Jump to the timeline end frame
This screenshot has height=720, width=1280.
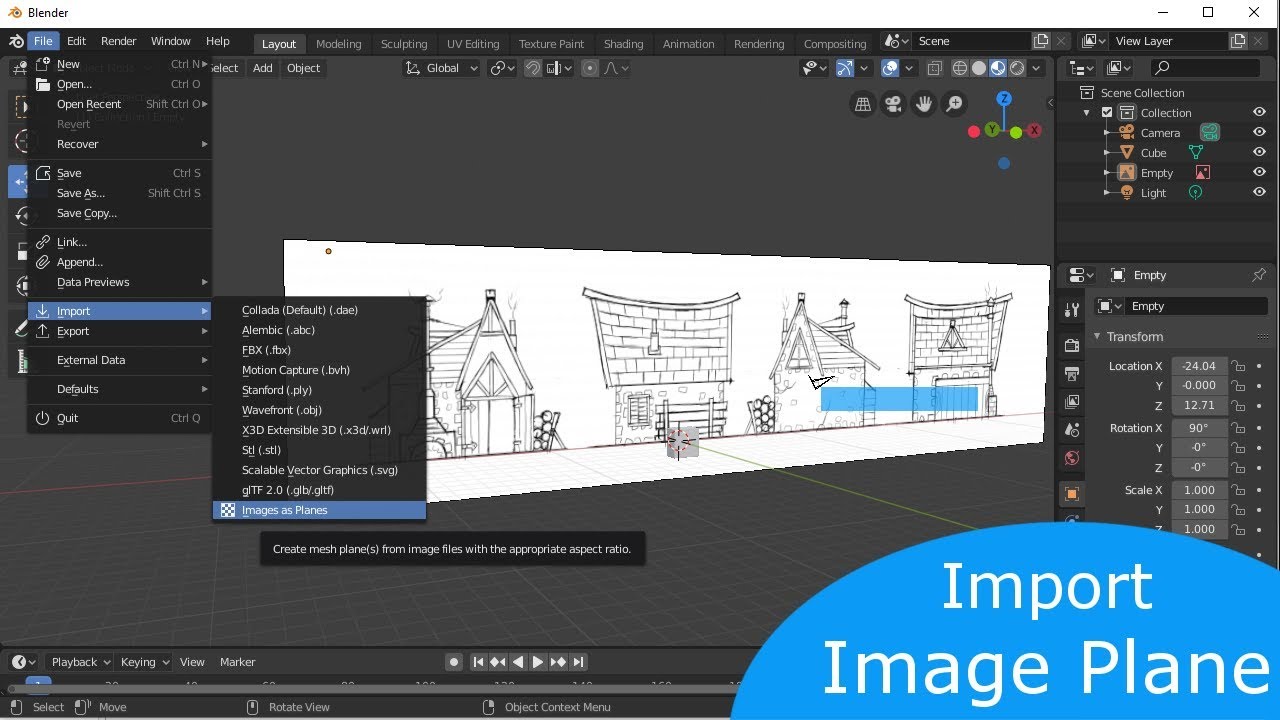coord(578,662)
